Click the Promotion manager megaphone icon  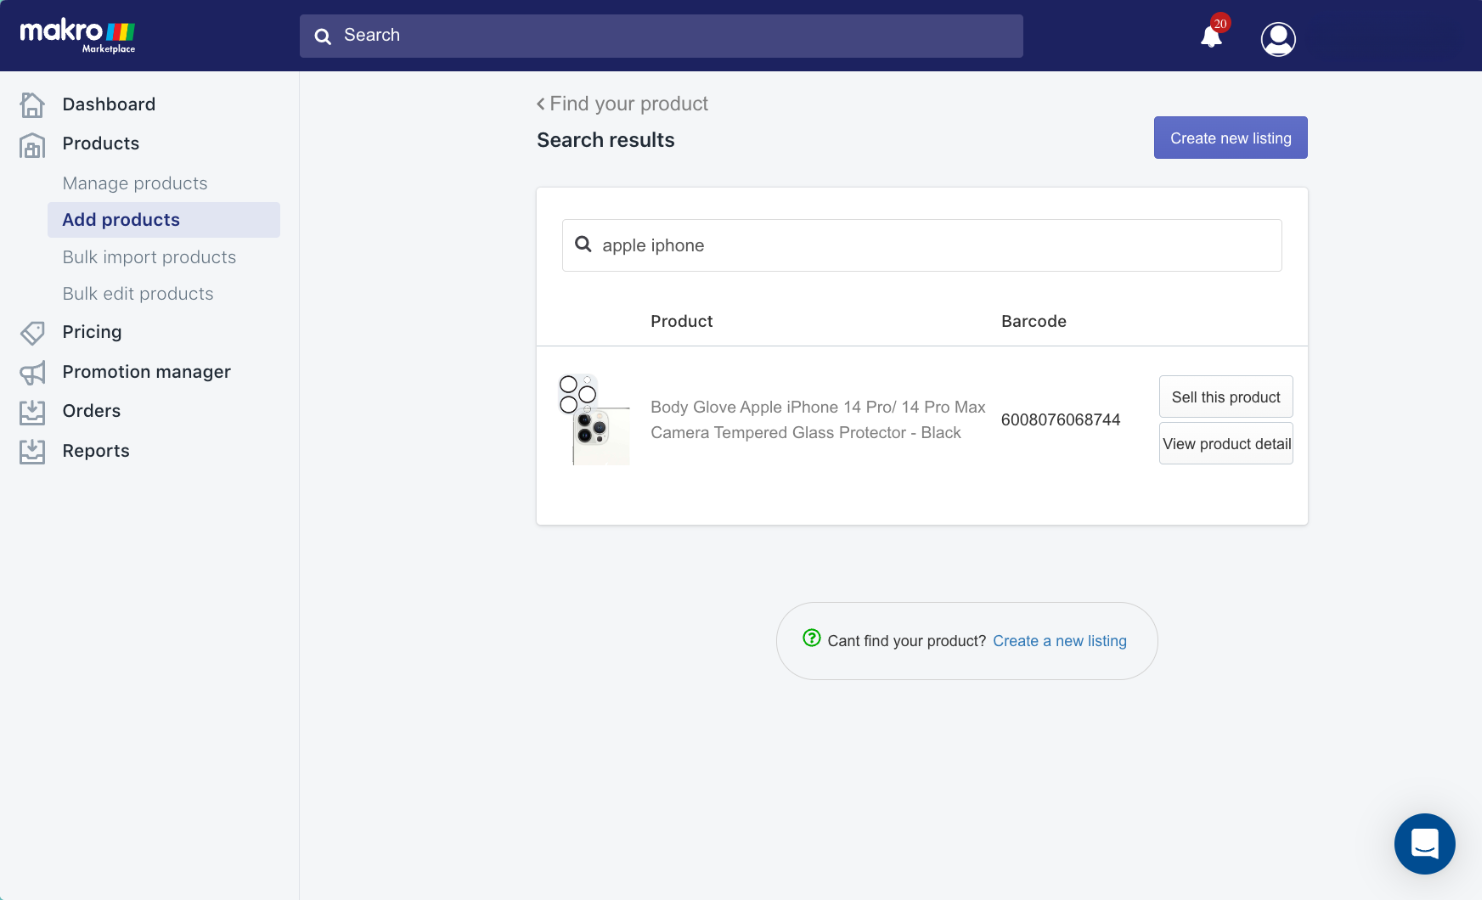33,373
